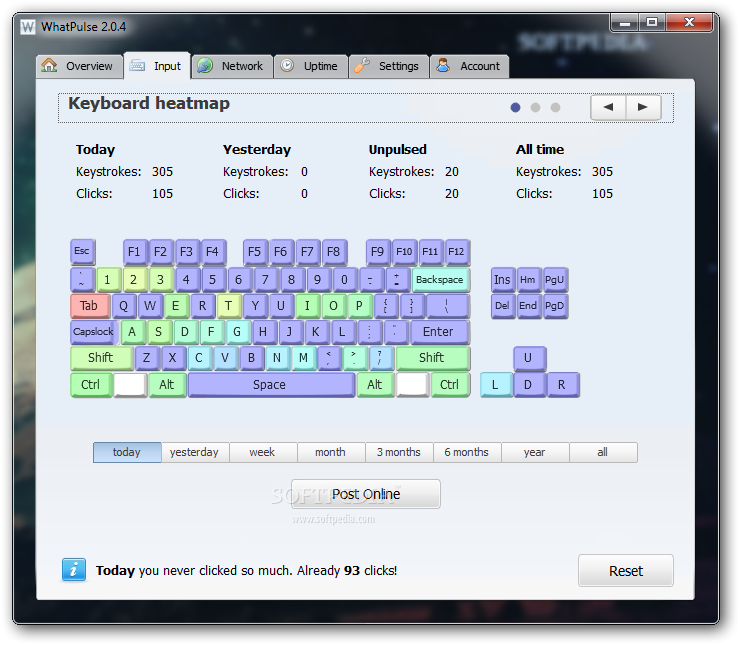Viewport: 740px width, 645px height.
Task: Click the WhatPulse title bar icon
Action: coord(28,27)
